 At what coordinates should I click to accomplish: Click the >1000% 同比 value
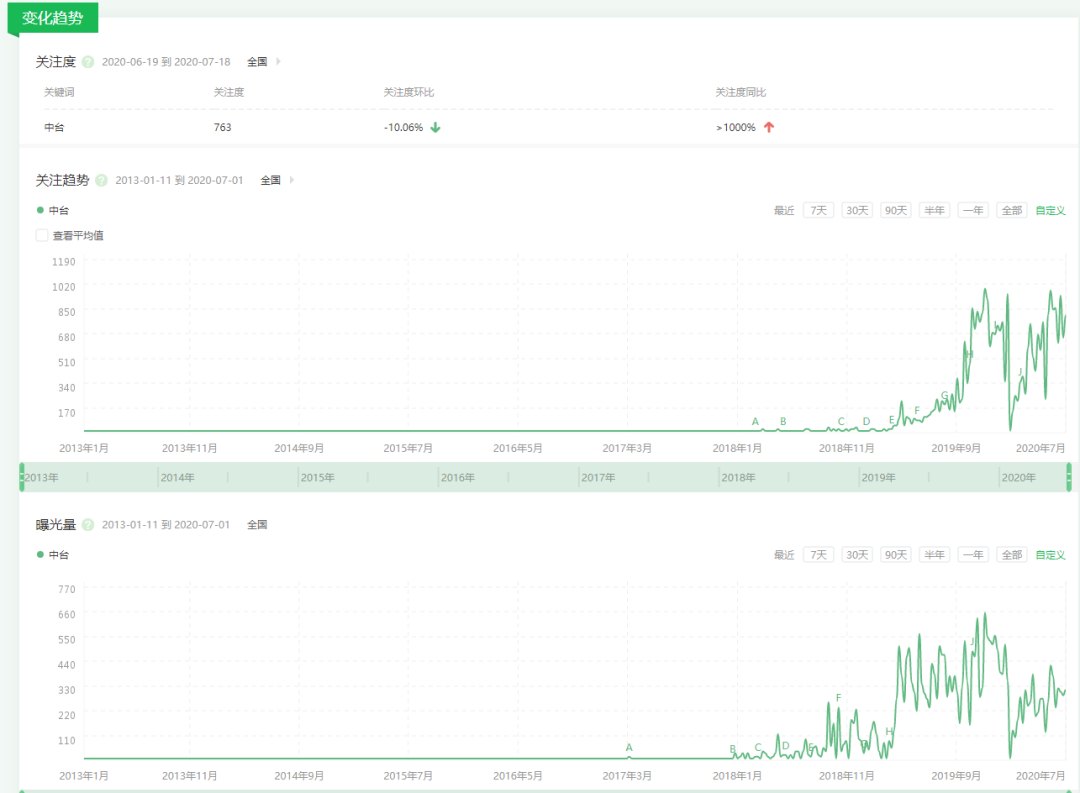tap(736, 127)
